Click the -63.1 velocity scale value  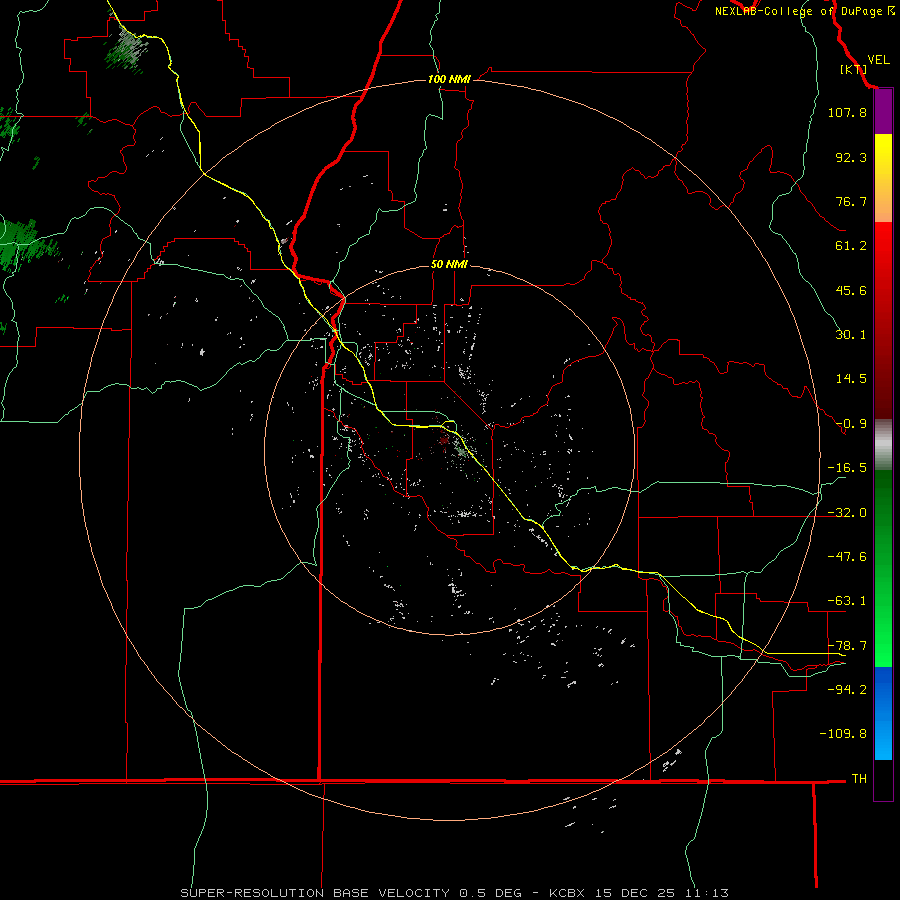pos(847,601)
